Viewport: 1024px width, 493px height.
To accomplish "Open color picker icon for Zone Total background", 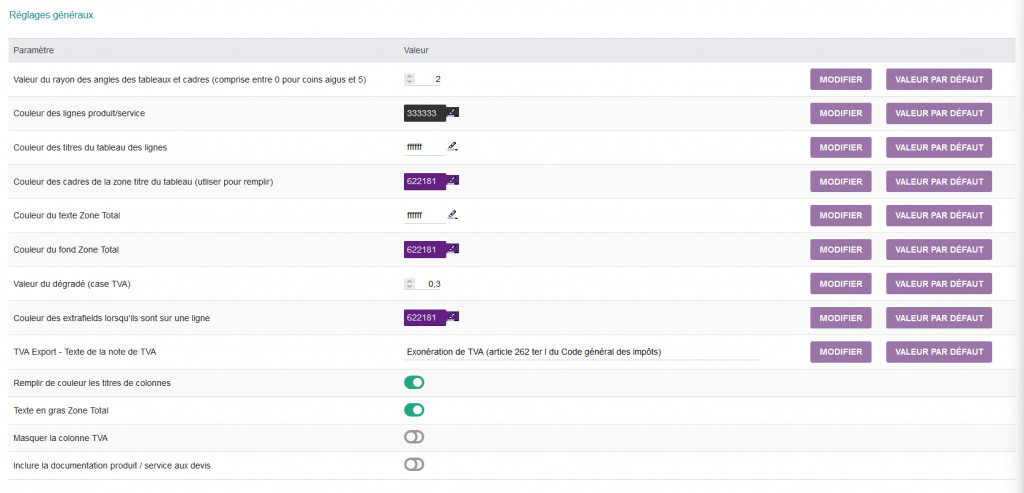I will click(x=452, y=249).
